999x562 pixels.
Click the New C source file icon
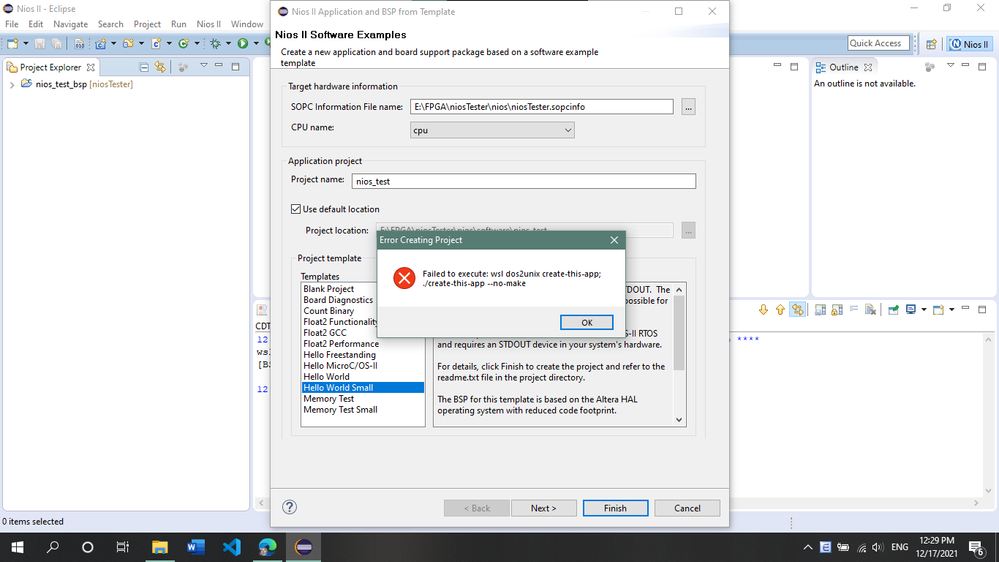(x=156, y=43)
